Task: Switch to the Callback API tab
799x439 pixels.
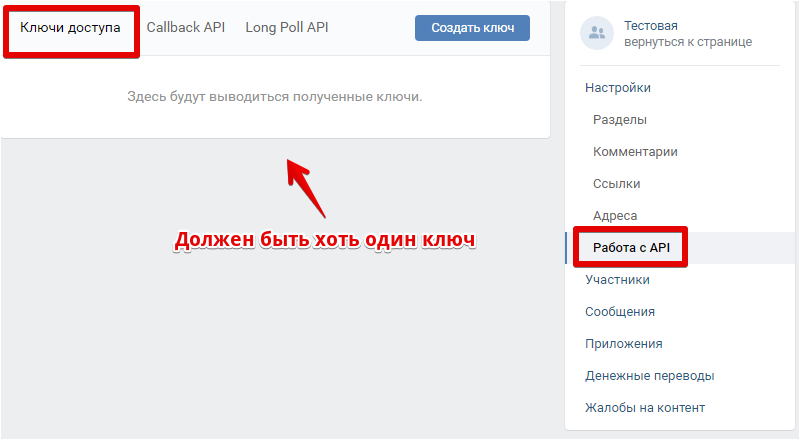Action: 185,28
